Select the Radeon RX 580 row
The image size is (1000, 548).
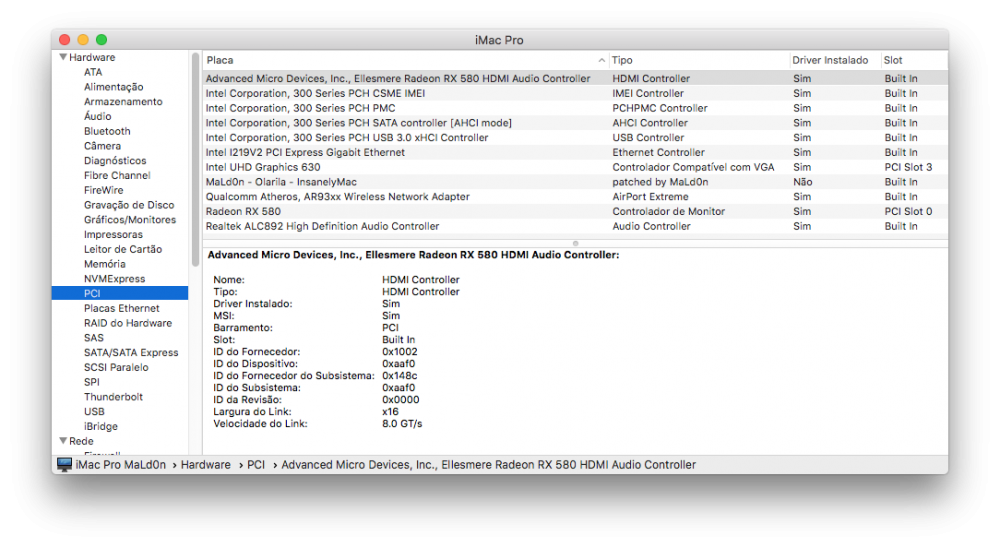tap(575, 211)
